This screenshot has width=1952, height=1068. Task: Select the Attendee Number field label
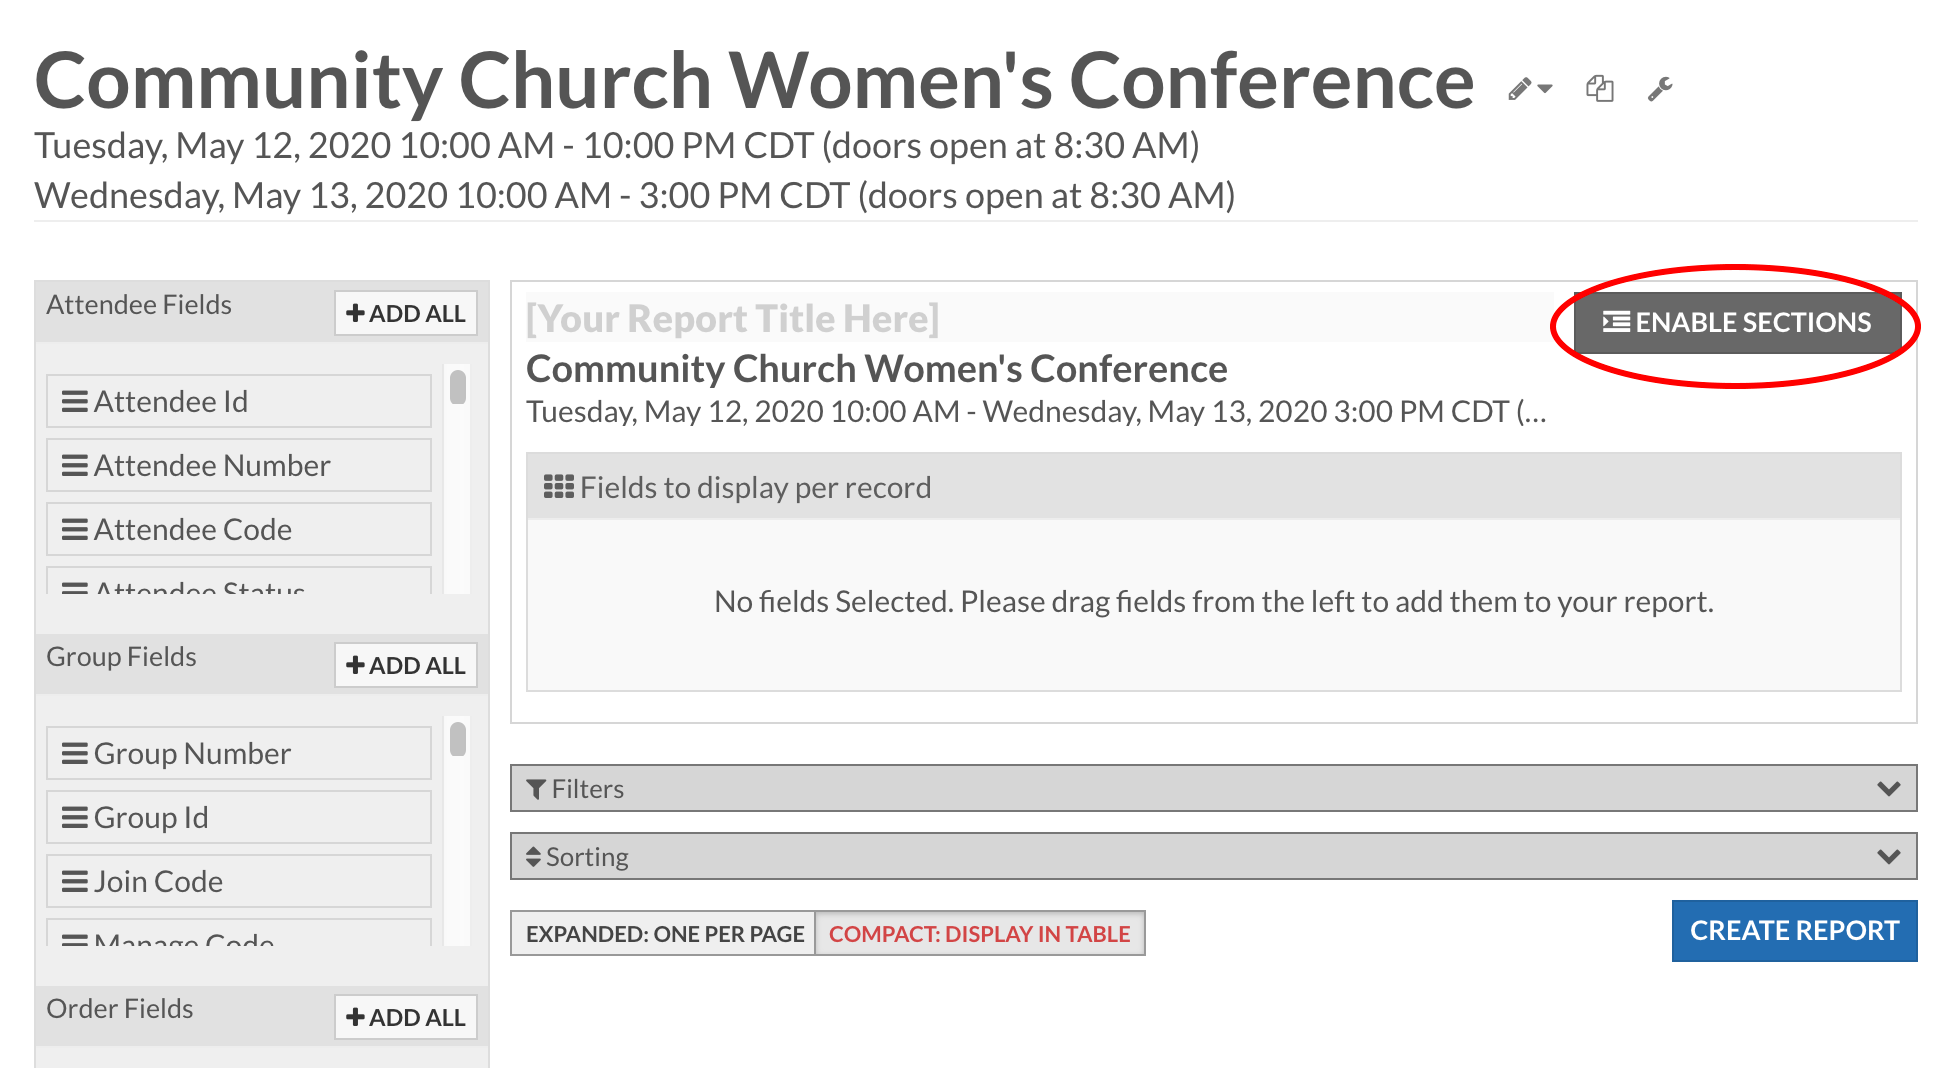[x=212, y=465]
